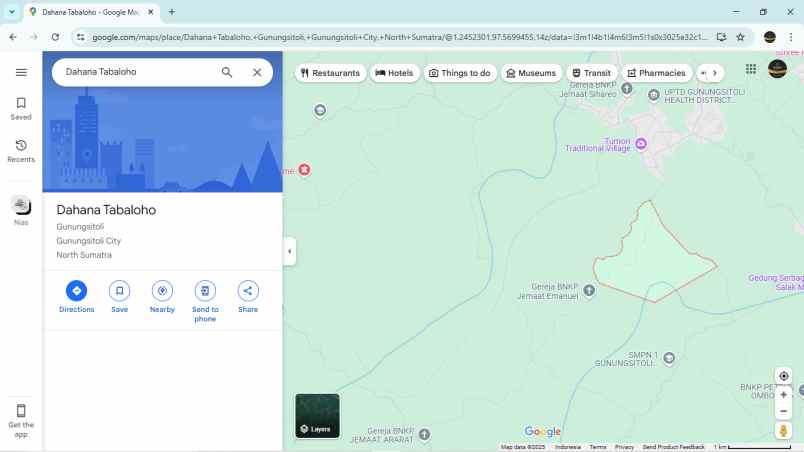Viewport: 804px width, 452px height.
Task: Open Recents in the sidebar
Action: pyautogui.click(x=21, y=151)
